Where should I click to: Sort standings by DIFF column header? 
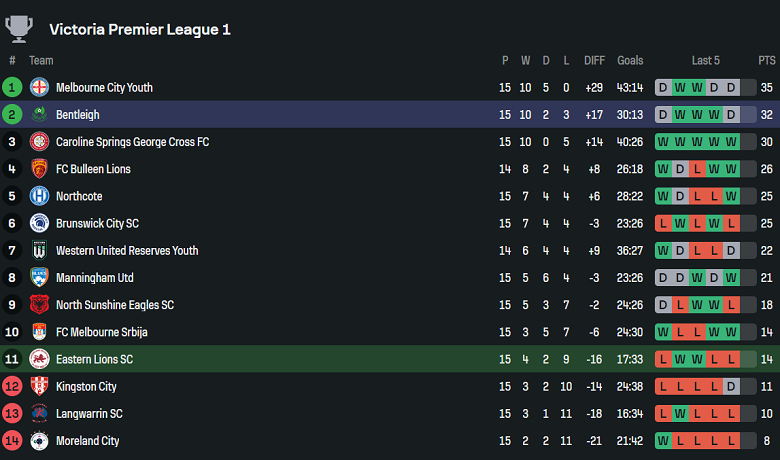coord(595,61)
